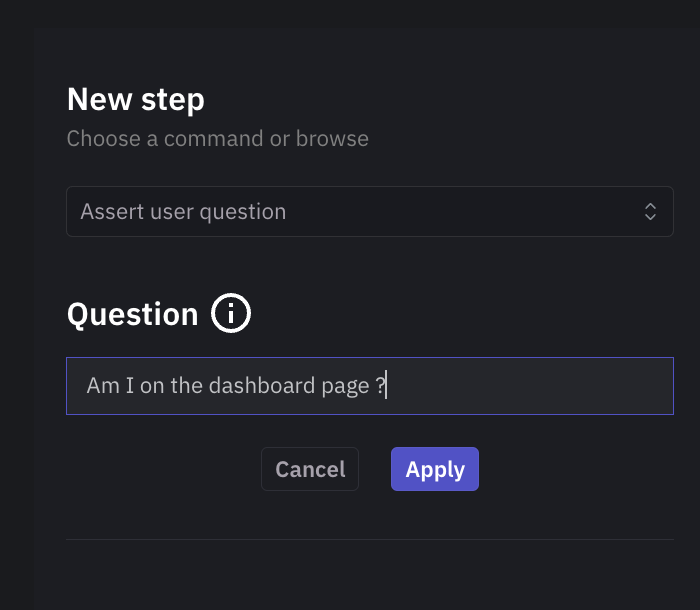Click the Choose a command or browse subtitle

point(217,139)
